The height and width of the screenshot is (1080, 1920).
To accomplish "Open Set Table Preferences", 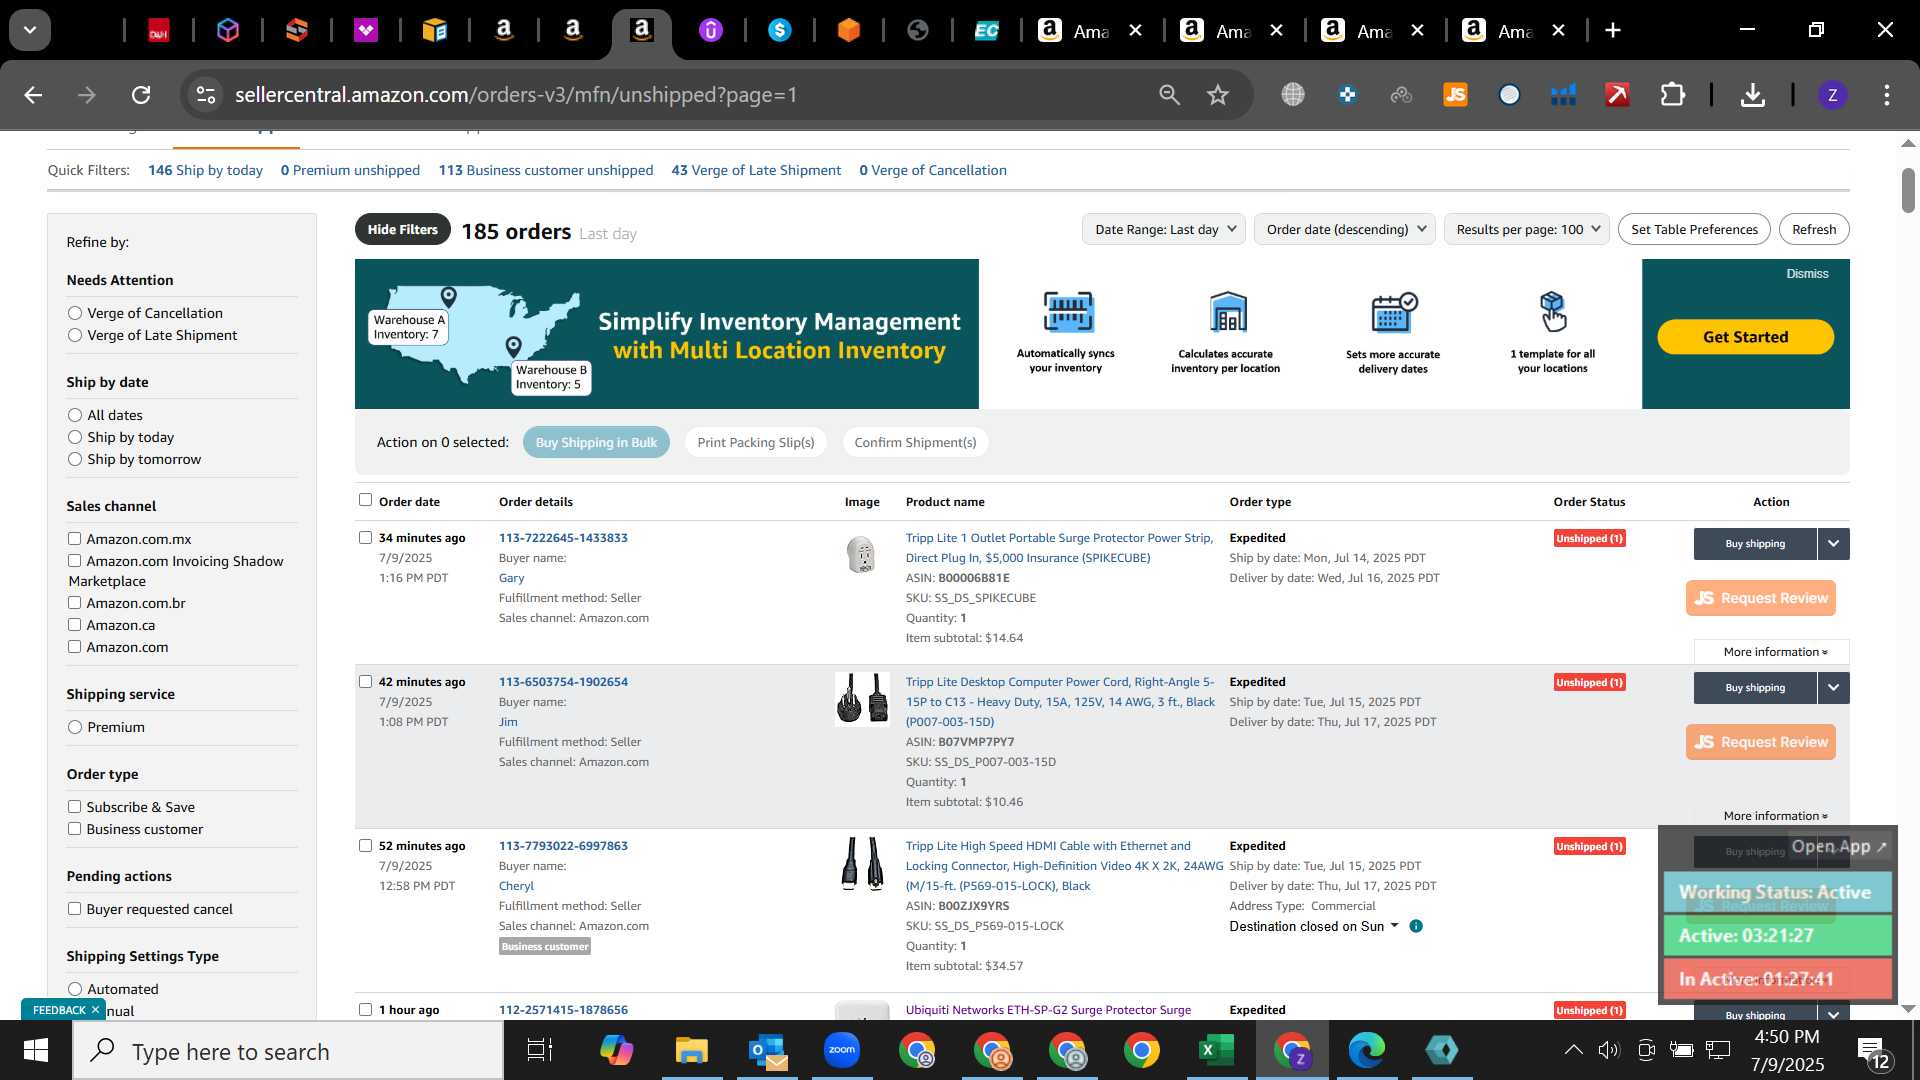I will point(1694,229).
